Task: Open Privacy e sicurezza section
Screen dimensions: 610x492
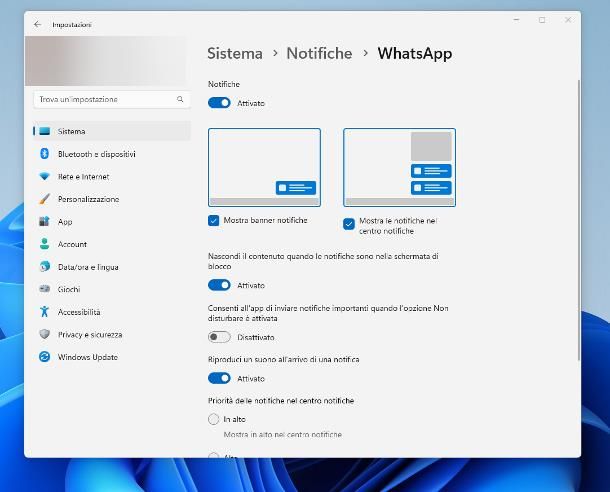Action: pyautogui.click(x=112, y=334)
